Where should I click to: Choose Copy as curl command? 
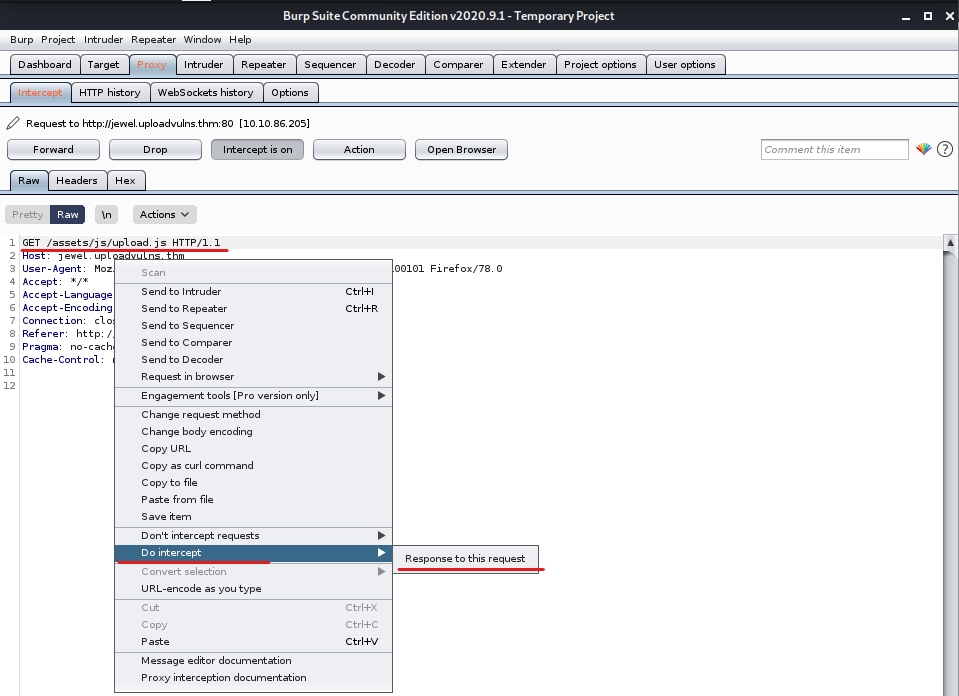(x=253, y=465)
